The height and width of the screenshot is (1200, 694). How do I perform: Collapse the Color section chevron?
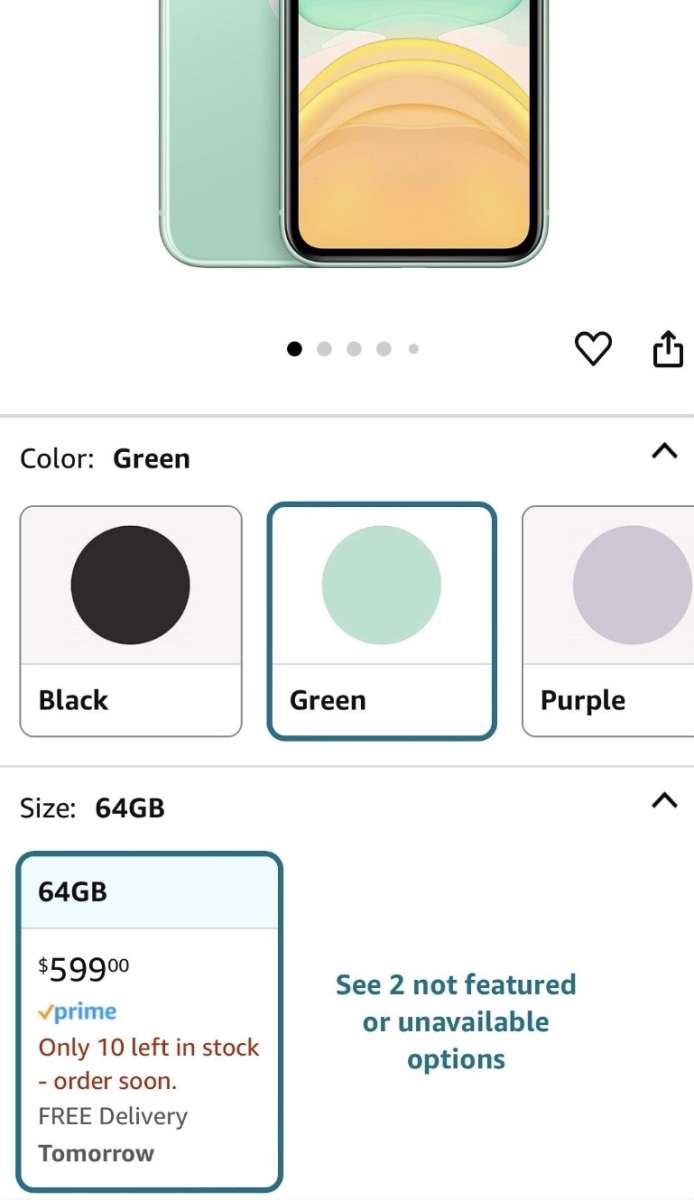pos(664,452)
